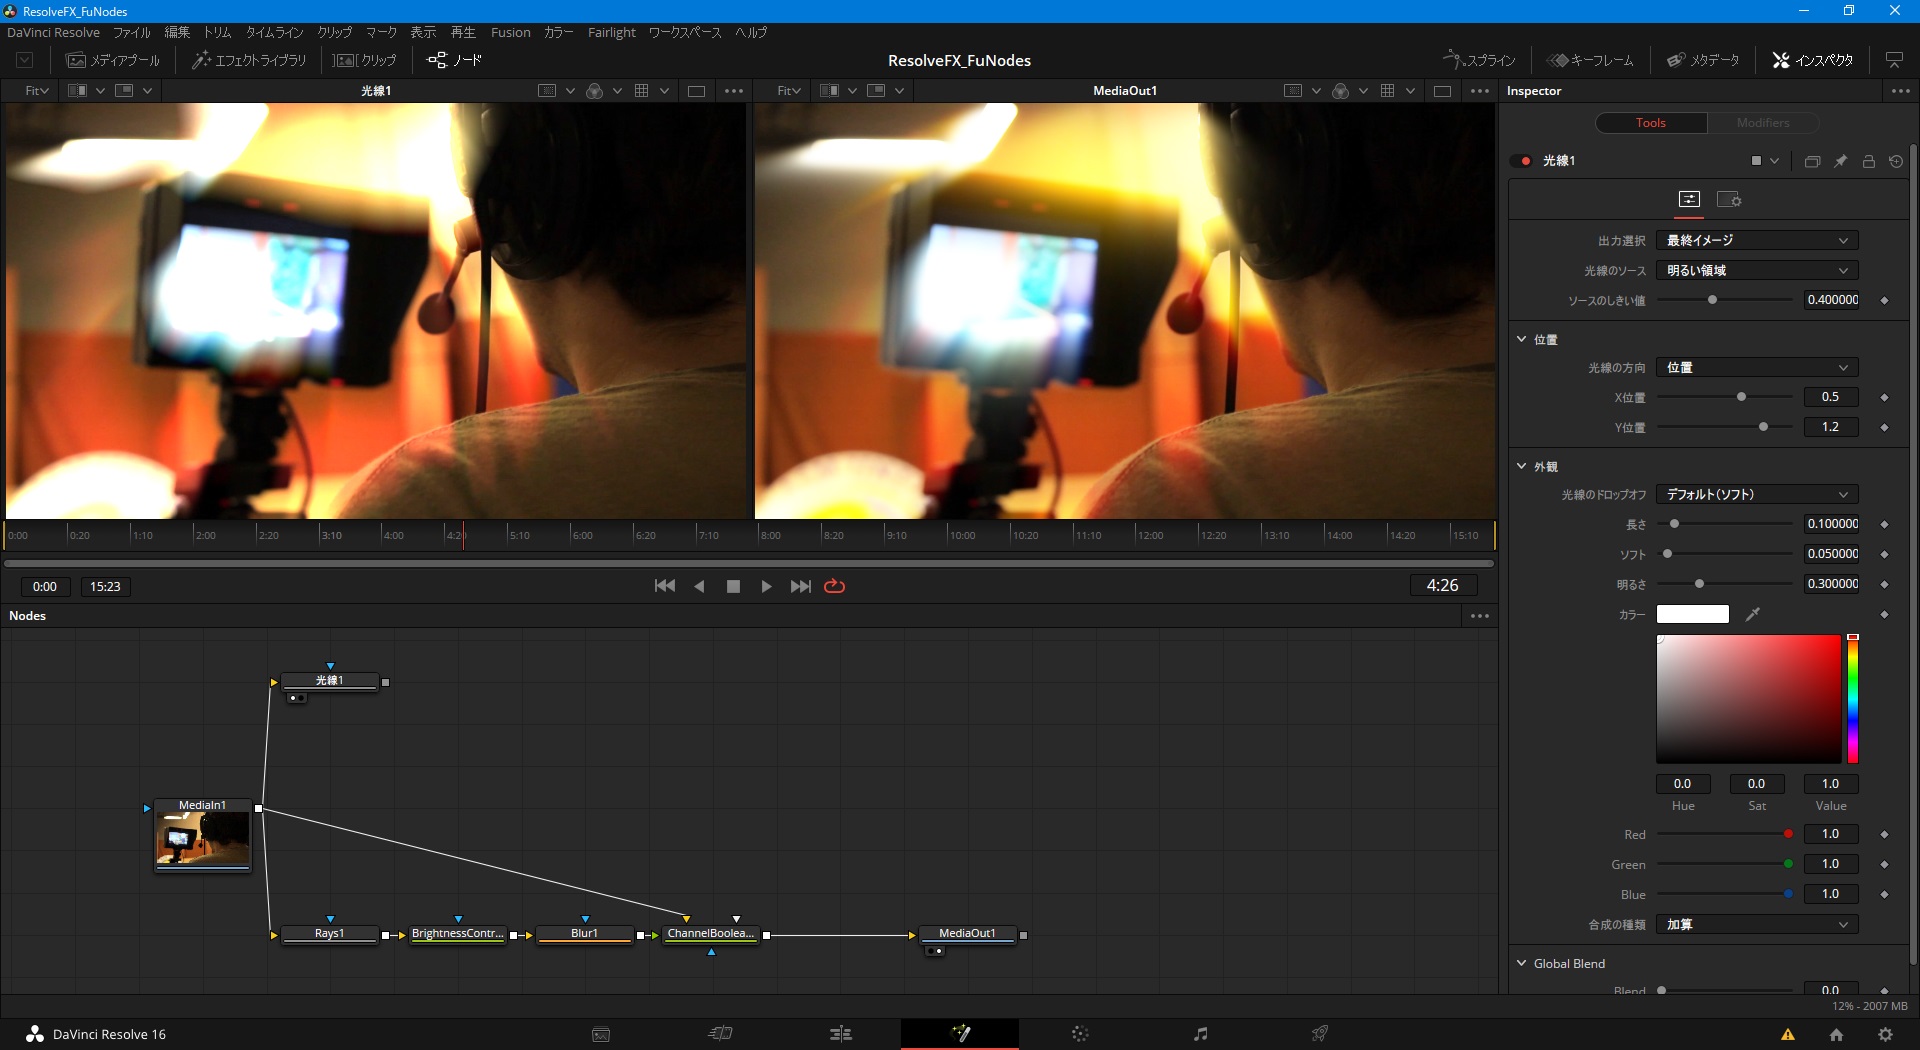1920x1050 pixels.
Task: Open the Cut page icon in bottom bar
Action: 721,1034
